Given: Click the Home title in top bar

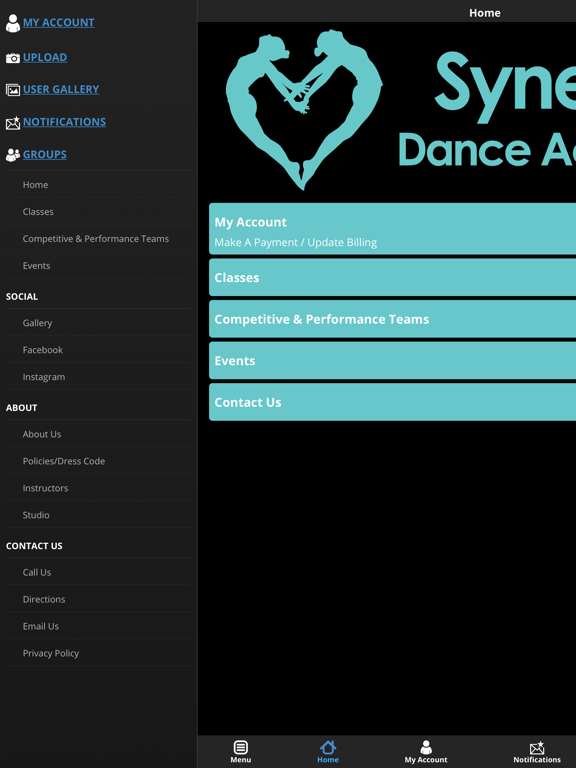Looking at the screenshot, I should 484,13.
